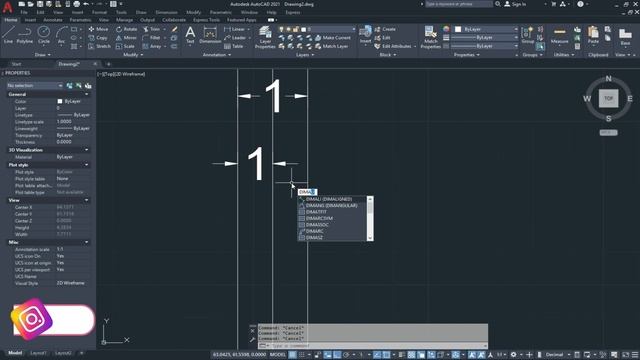Click Match Layer button

tap(331, 46)
